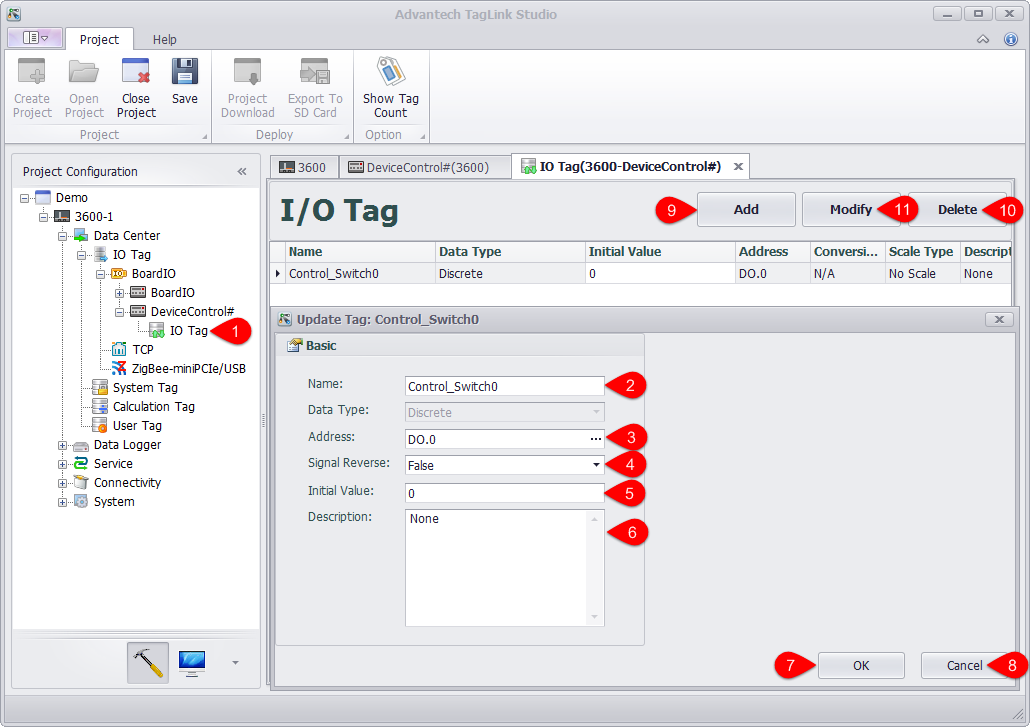This screenshot has width=1030, height=727.
Task: Click the OK button in Update Tag
Action: coord(861,666)
